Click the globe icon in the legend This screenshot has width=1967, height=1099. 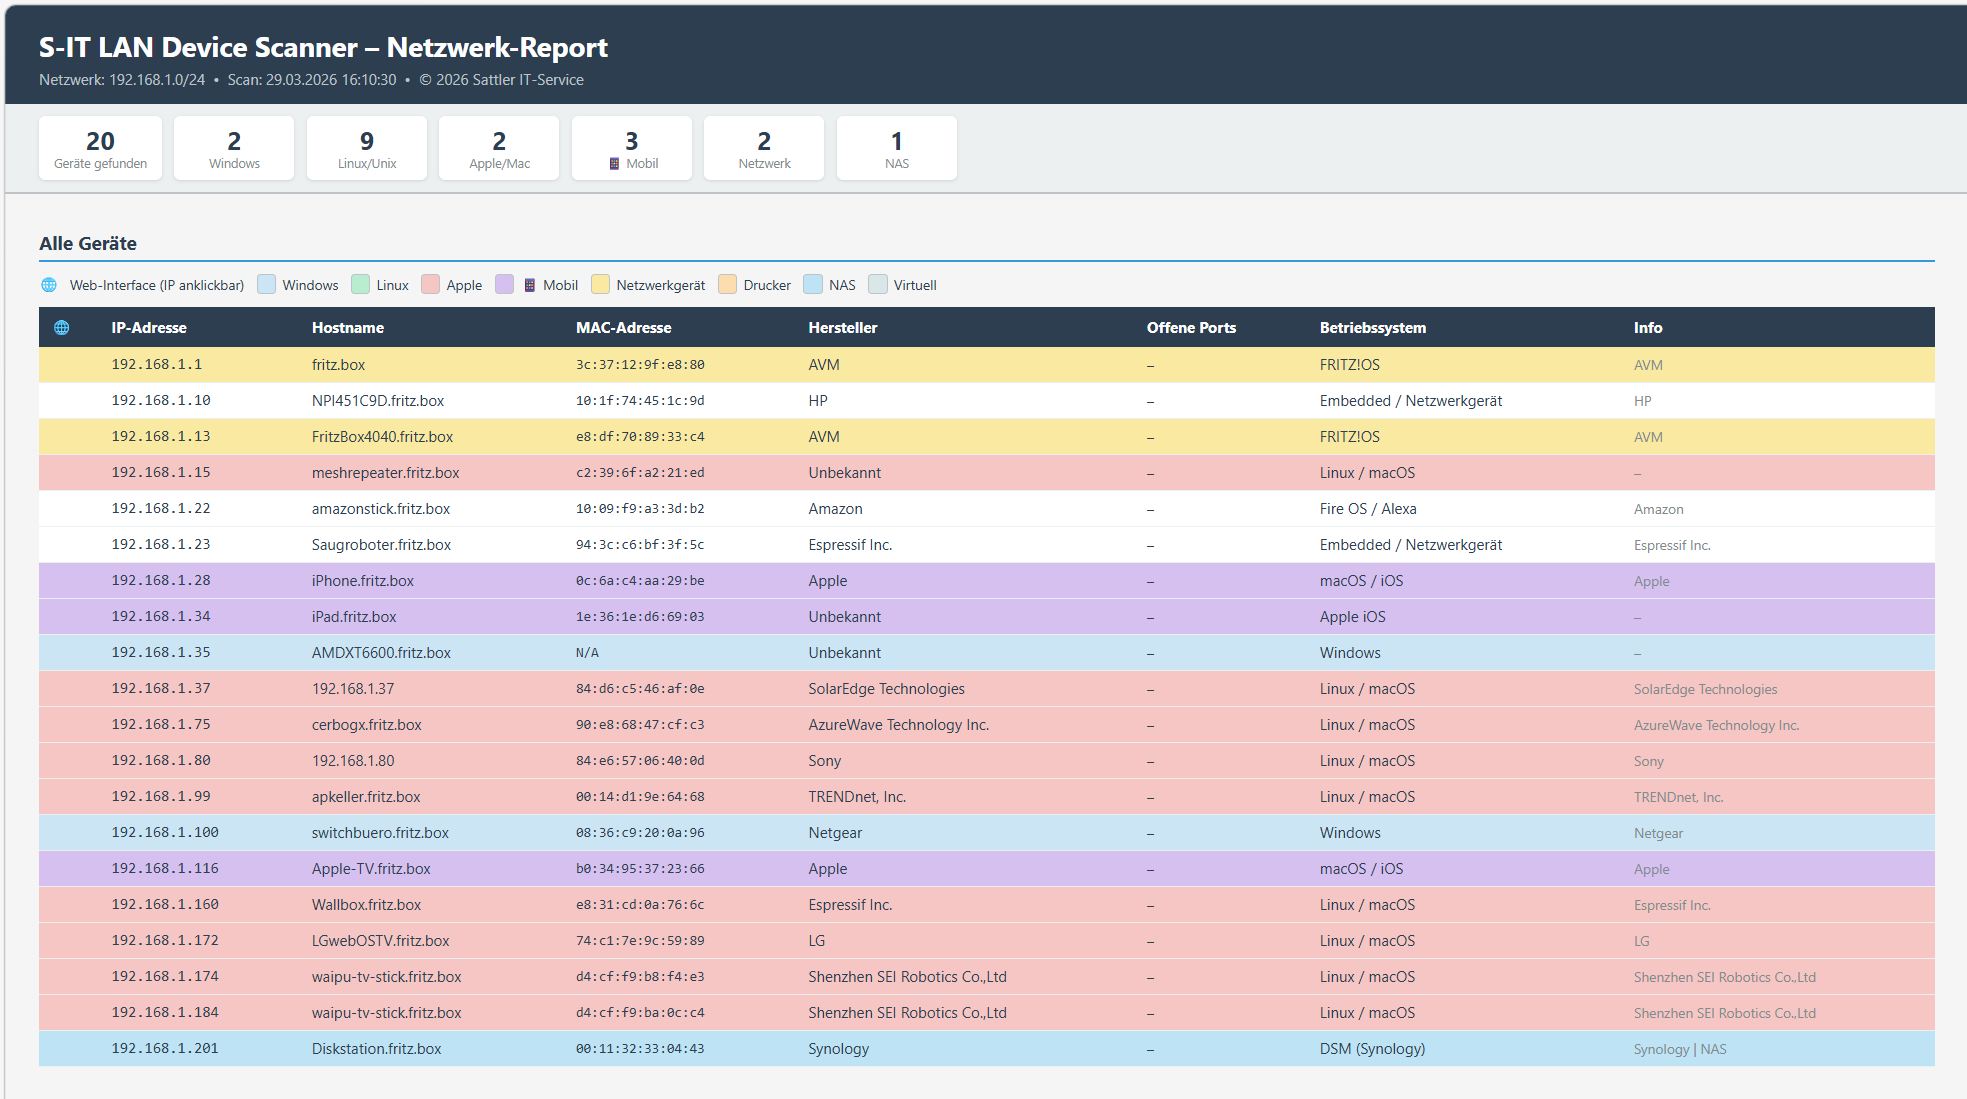click(49, 285)
